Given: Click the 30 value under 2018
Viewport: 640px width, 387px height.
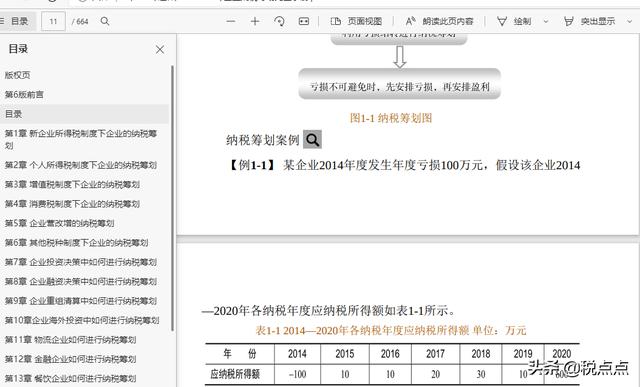Looking at the screenshot, I should point(481,374).
